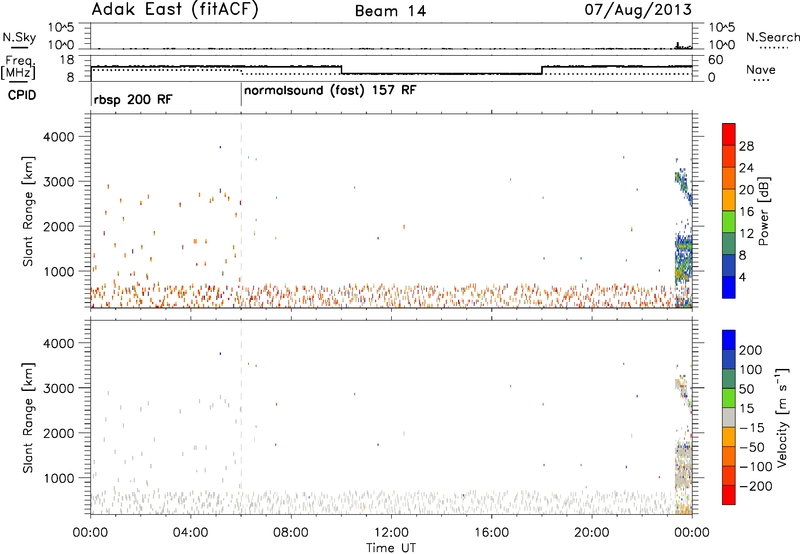Click the 'N.Search' legend label

point(773,37)
